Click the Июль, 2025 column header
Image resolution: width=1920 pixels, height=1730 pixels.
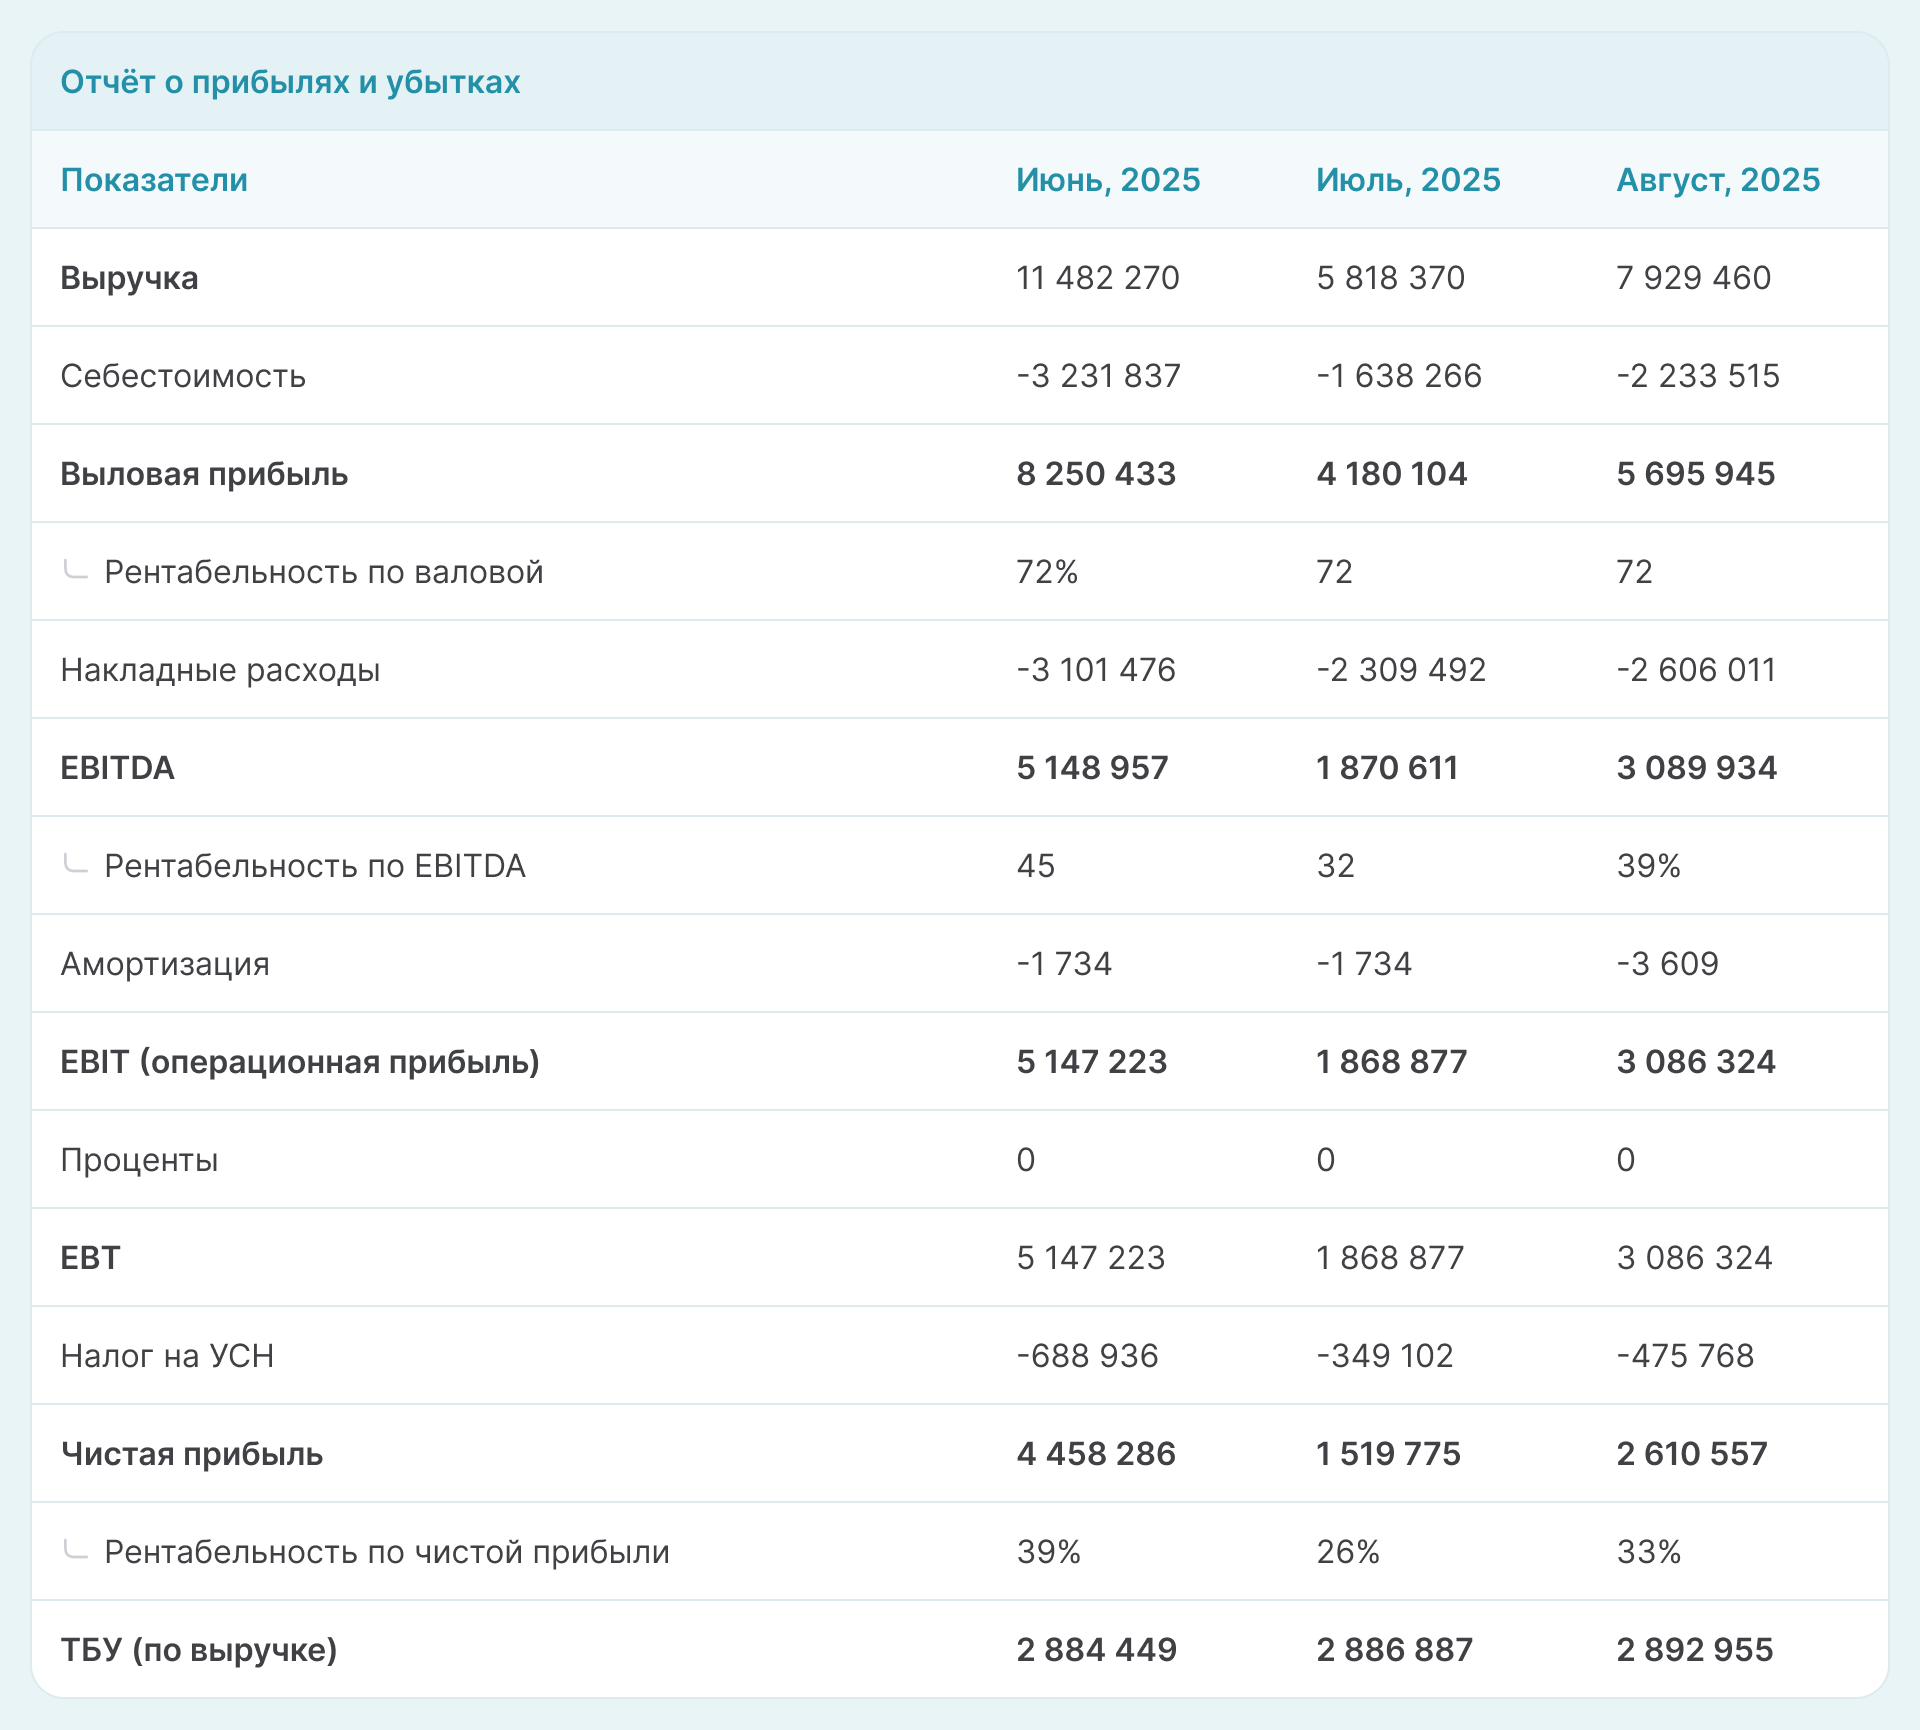pyautogui.click(x=1407, y=180)
